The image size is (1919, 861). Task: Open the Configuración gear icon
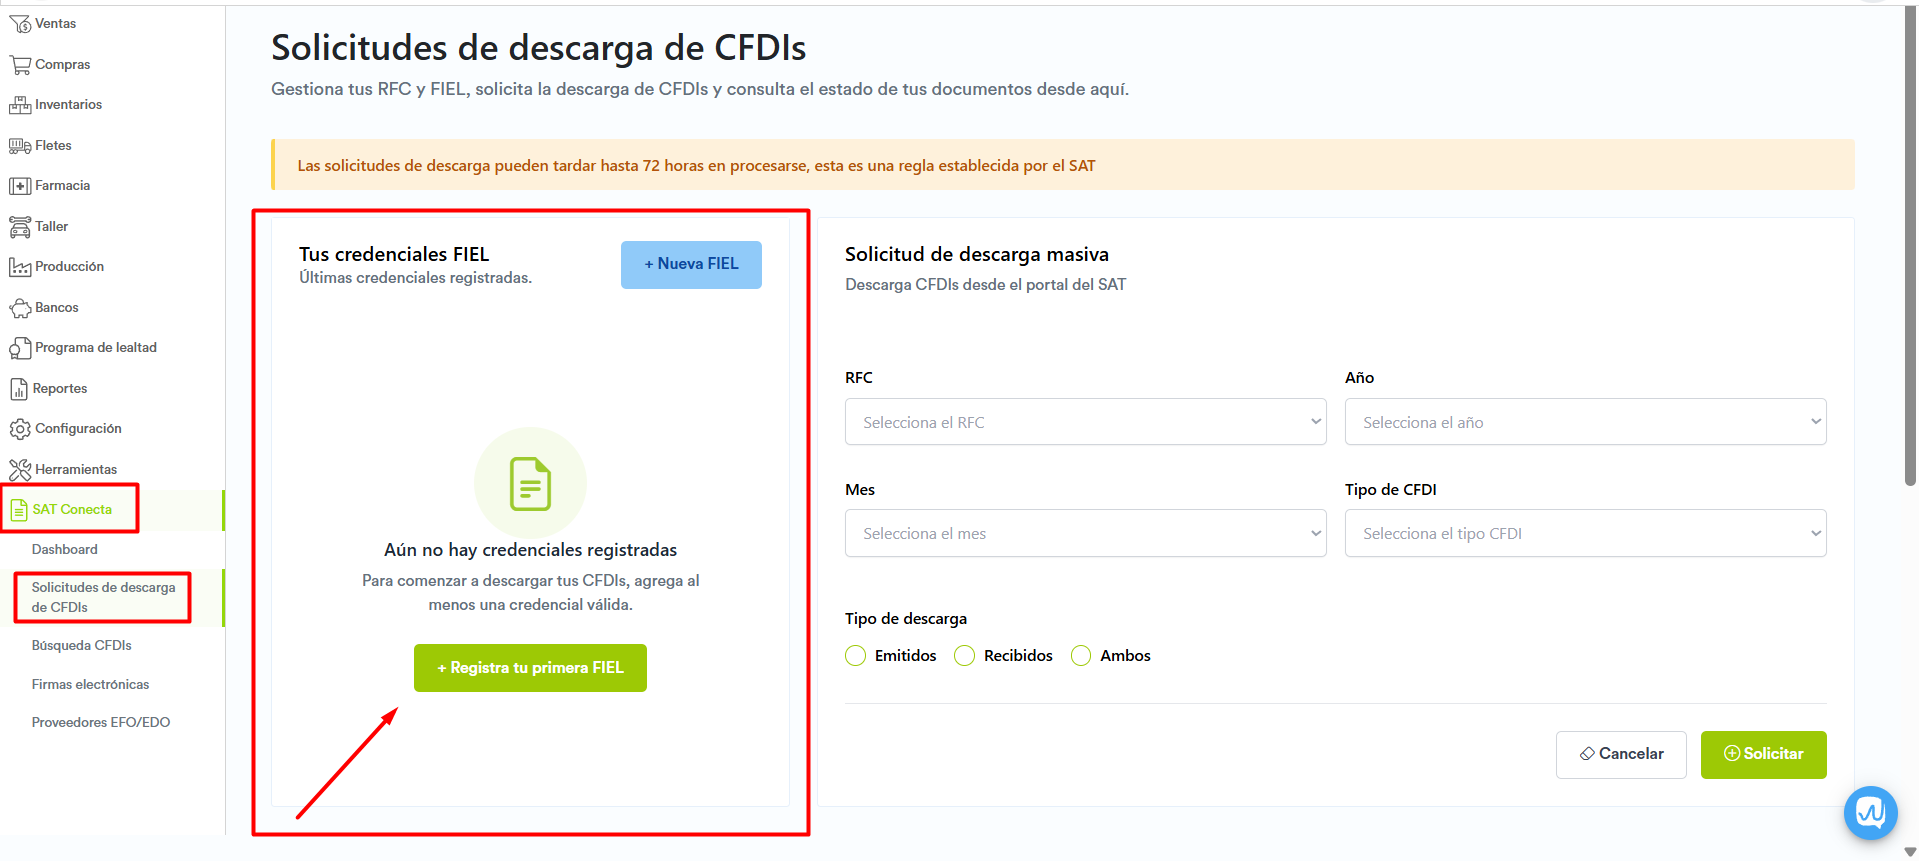click(20, 429)
